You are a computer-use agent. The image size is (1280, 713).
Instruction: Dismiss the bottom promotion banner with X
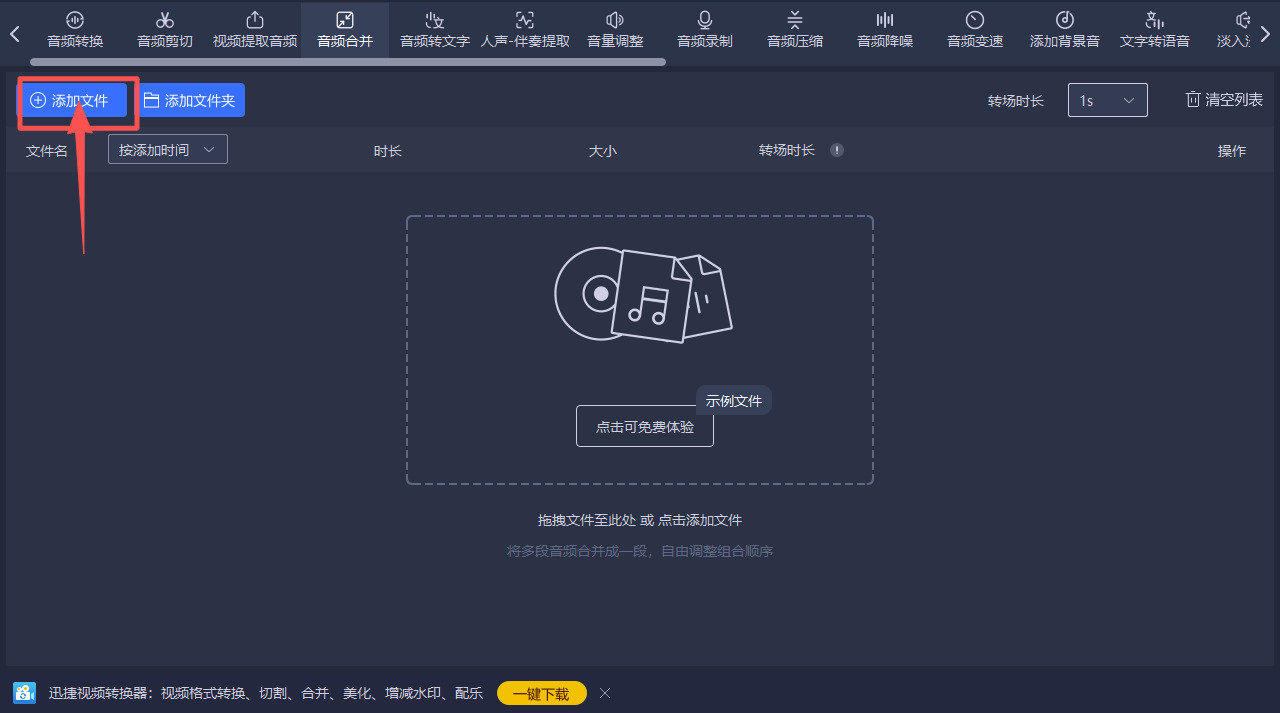click(604, 692)
